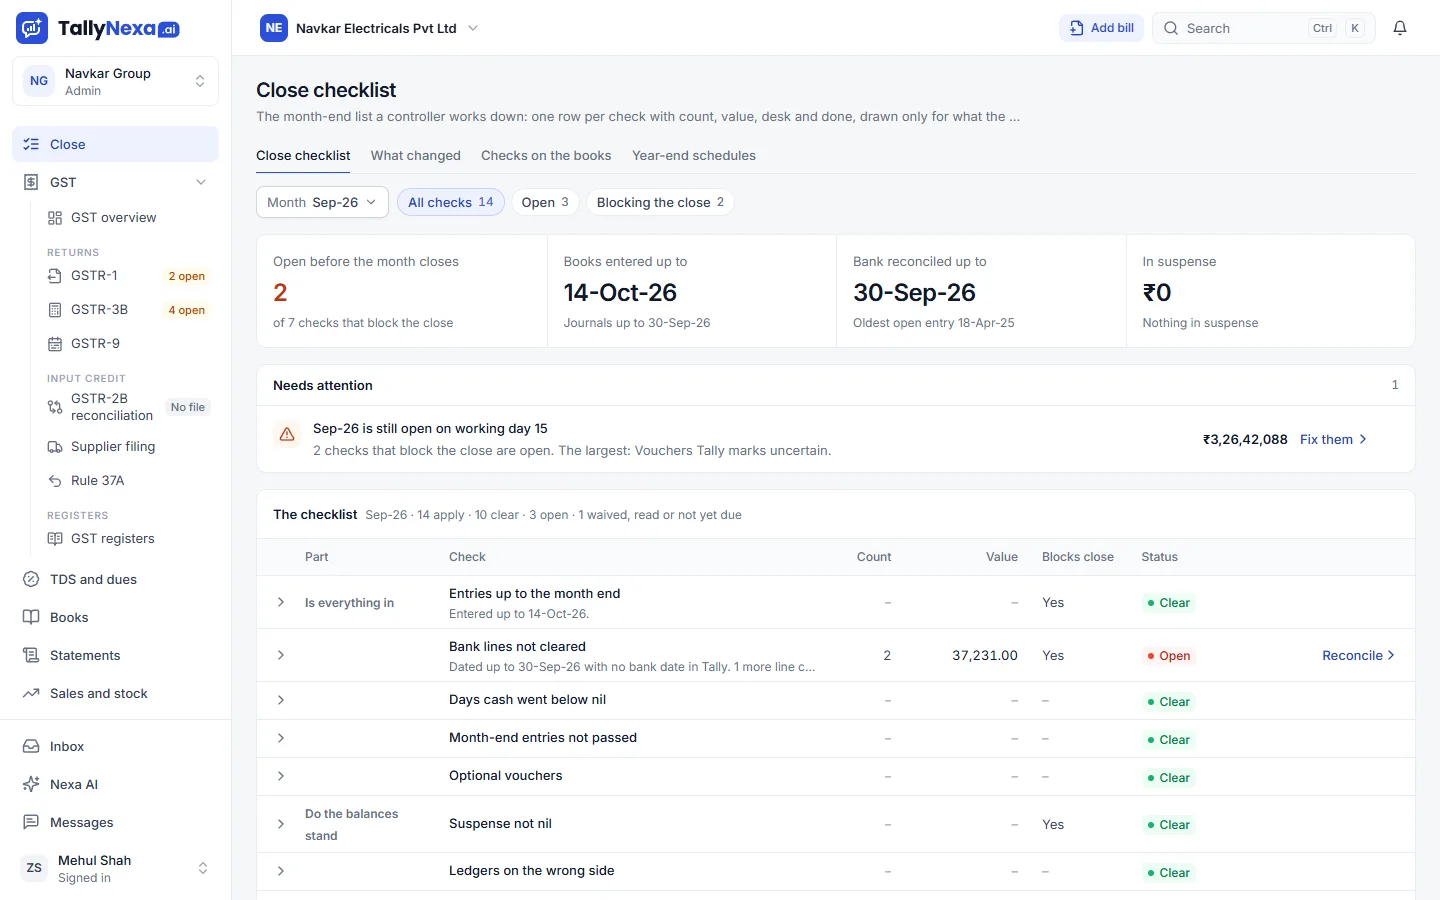
Task: Filter by All checks
Action: pyautogui.click(x=451, y=202)
